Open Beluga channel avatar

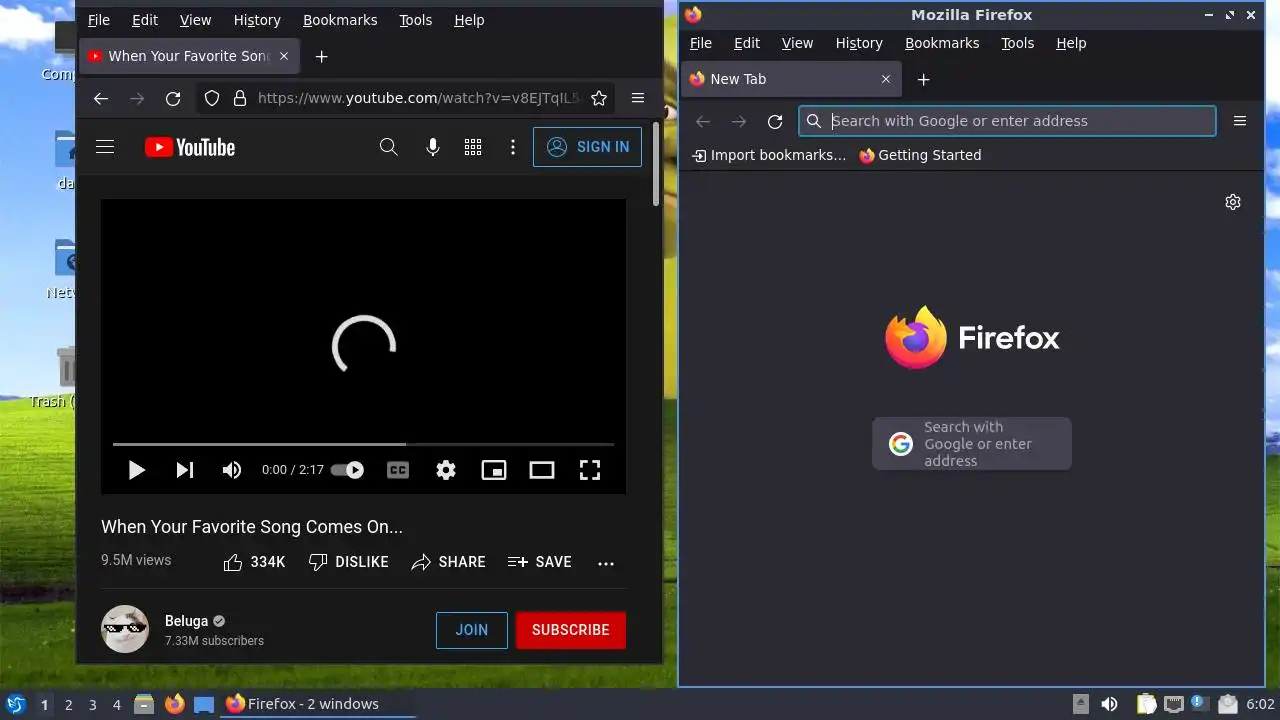[125, 629]
